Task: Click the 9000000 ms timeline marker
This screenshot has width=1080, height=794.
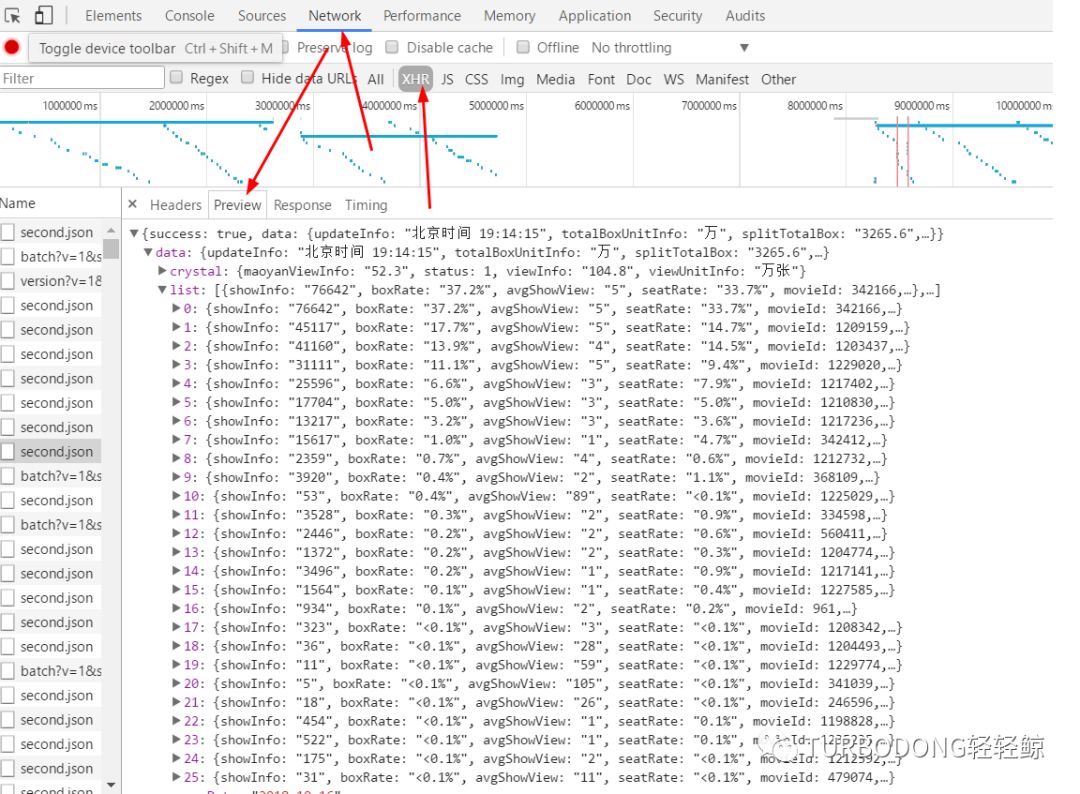Action: point(922,105)
